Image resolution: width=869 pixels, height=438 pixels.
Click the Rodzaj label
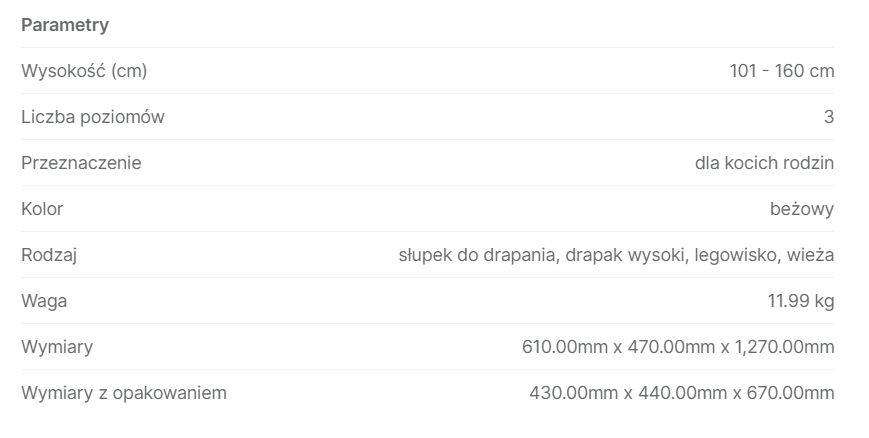point(49,255)
